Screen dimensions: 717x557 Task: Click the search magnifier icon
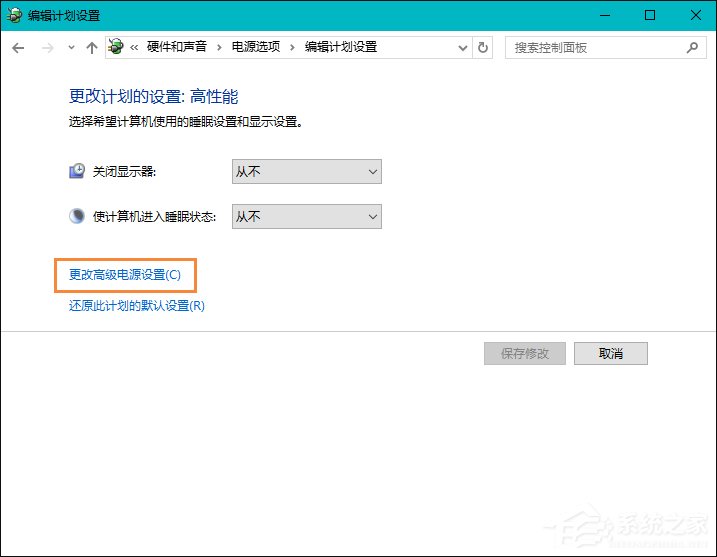[692, 48]
